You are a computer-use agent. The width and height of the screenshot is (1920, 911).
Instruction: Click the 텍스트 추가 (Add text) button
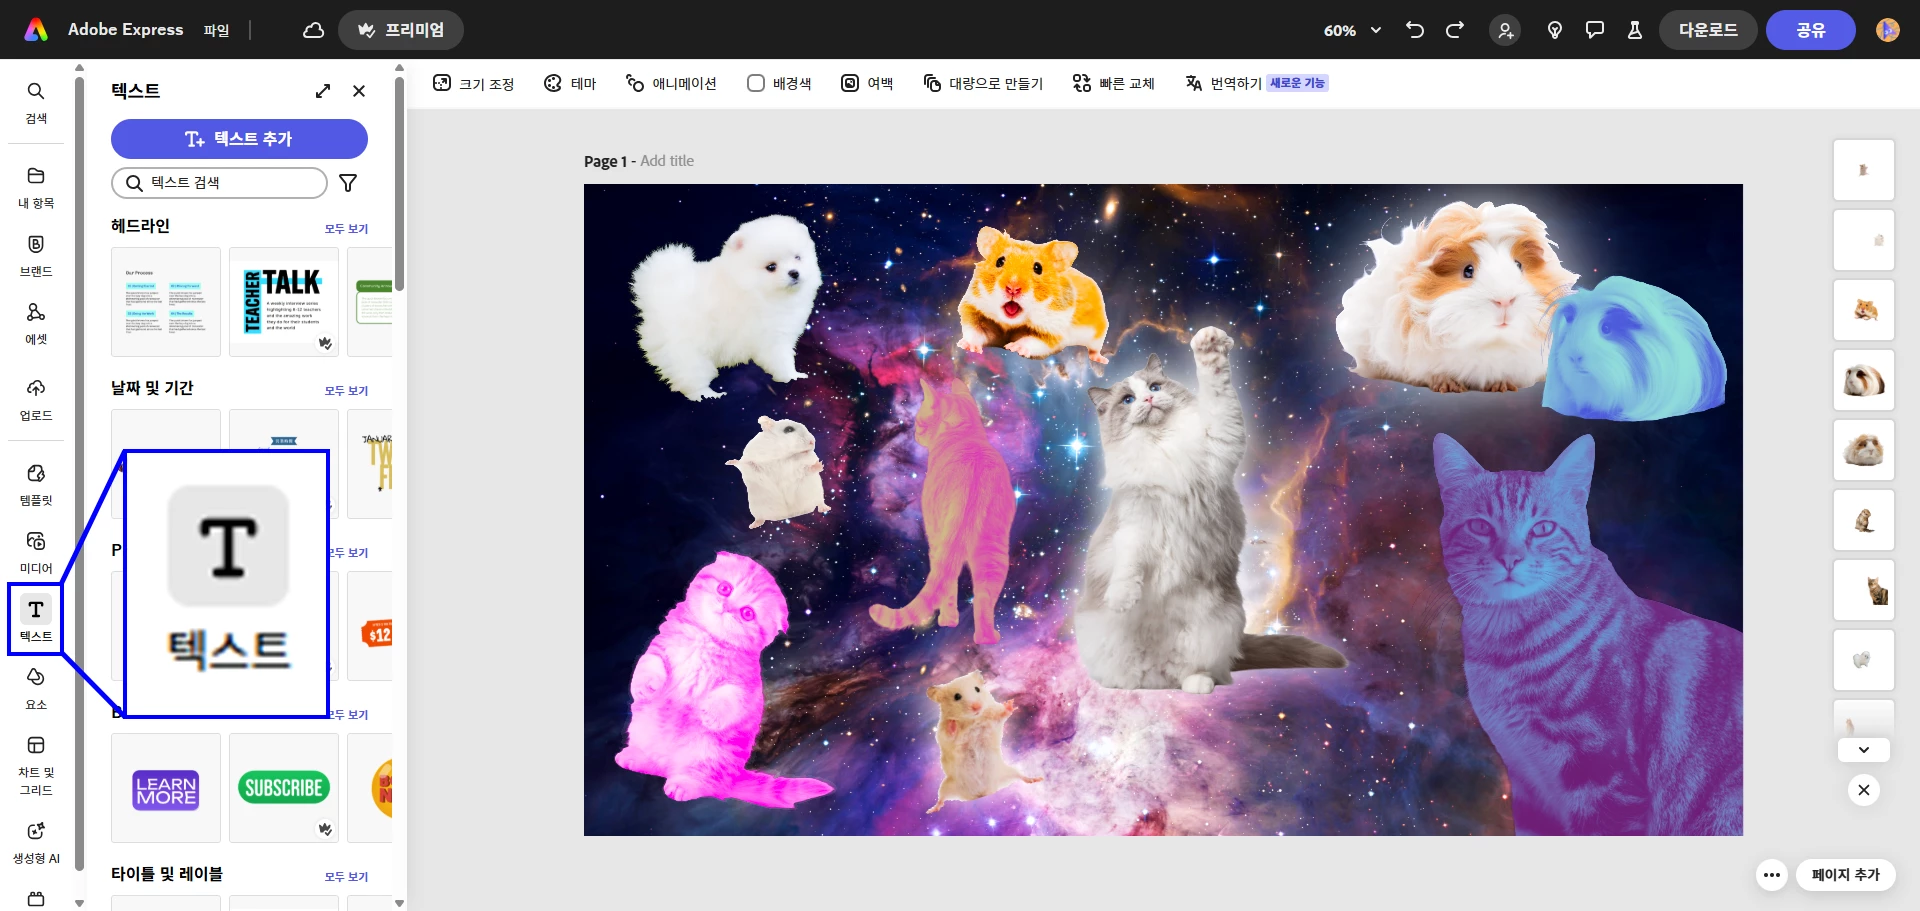tap(239, 139)
